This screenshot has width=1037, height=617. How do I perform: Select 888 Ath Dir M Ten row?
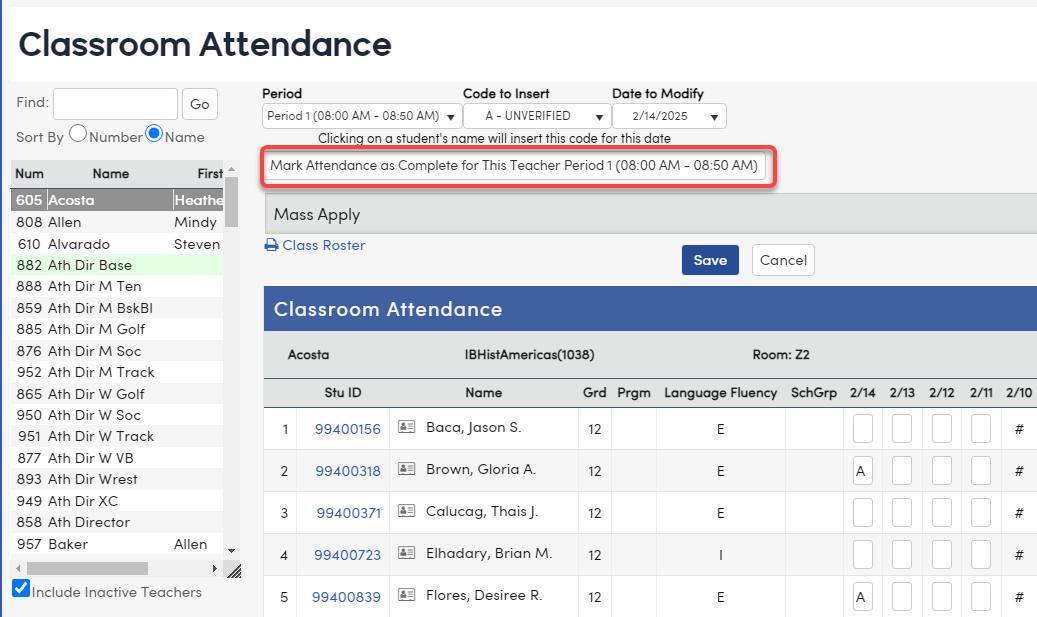coord(117,286)
